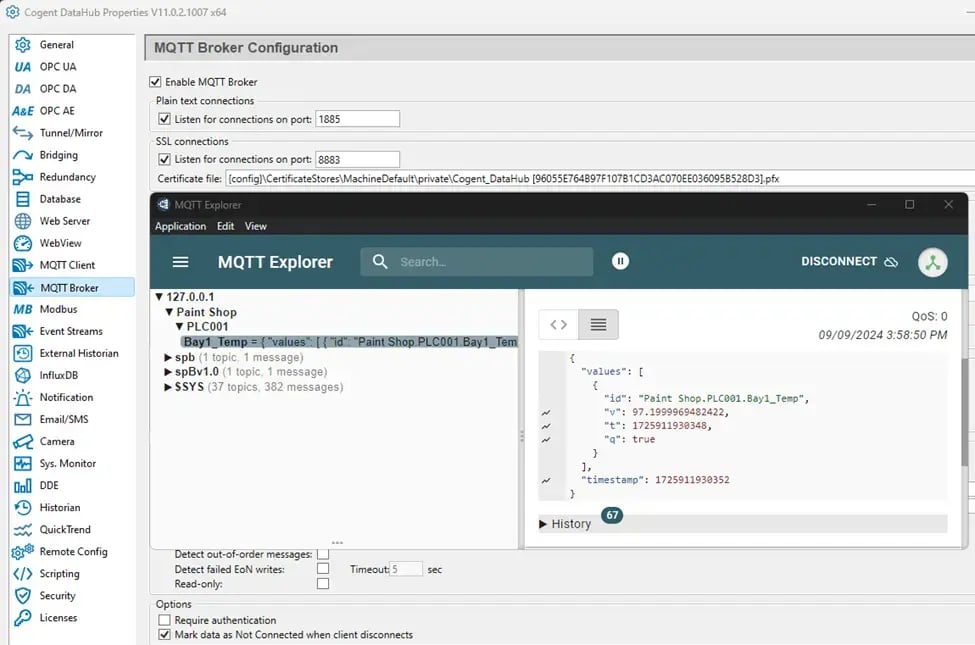975x645 pixels.
Task: Enable the Require authentication option
Action: [x=163, y=619]
